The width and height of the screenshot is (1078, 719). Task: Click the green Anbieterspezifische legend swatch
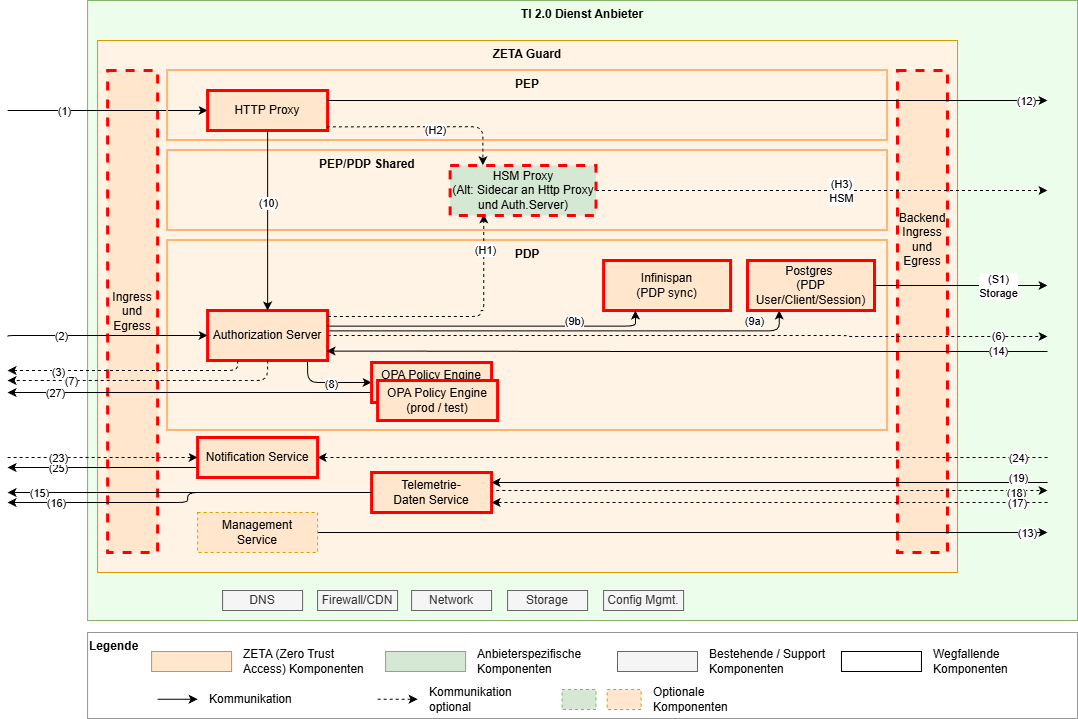[427, 661]
